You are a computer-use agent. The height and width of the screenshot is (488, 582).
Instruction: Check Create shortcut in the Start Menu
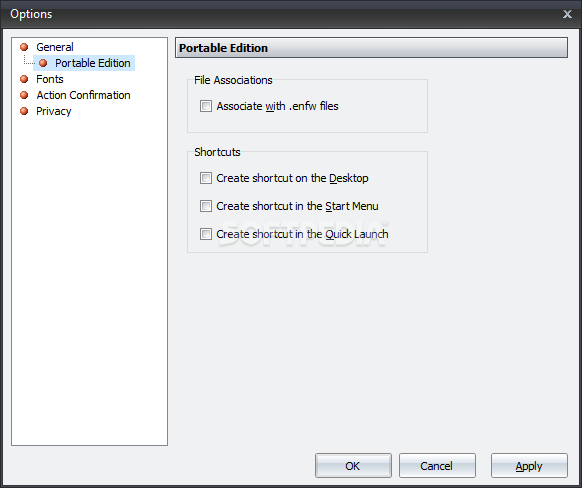[x=206, y=206]
